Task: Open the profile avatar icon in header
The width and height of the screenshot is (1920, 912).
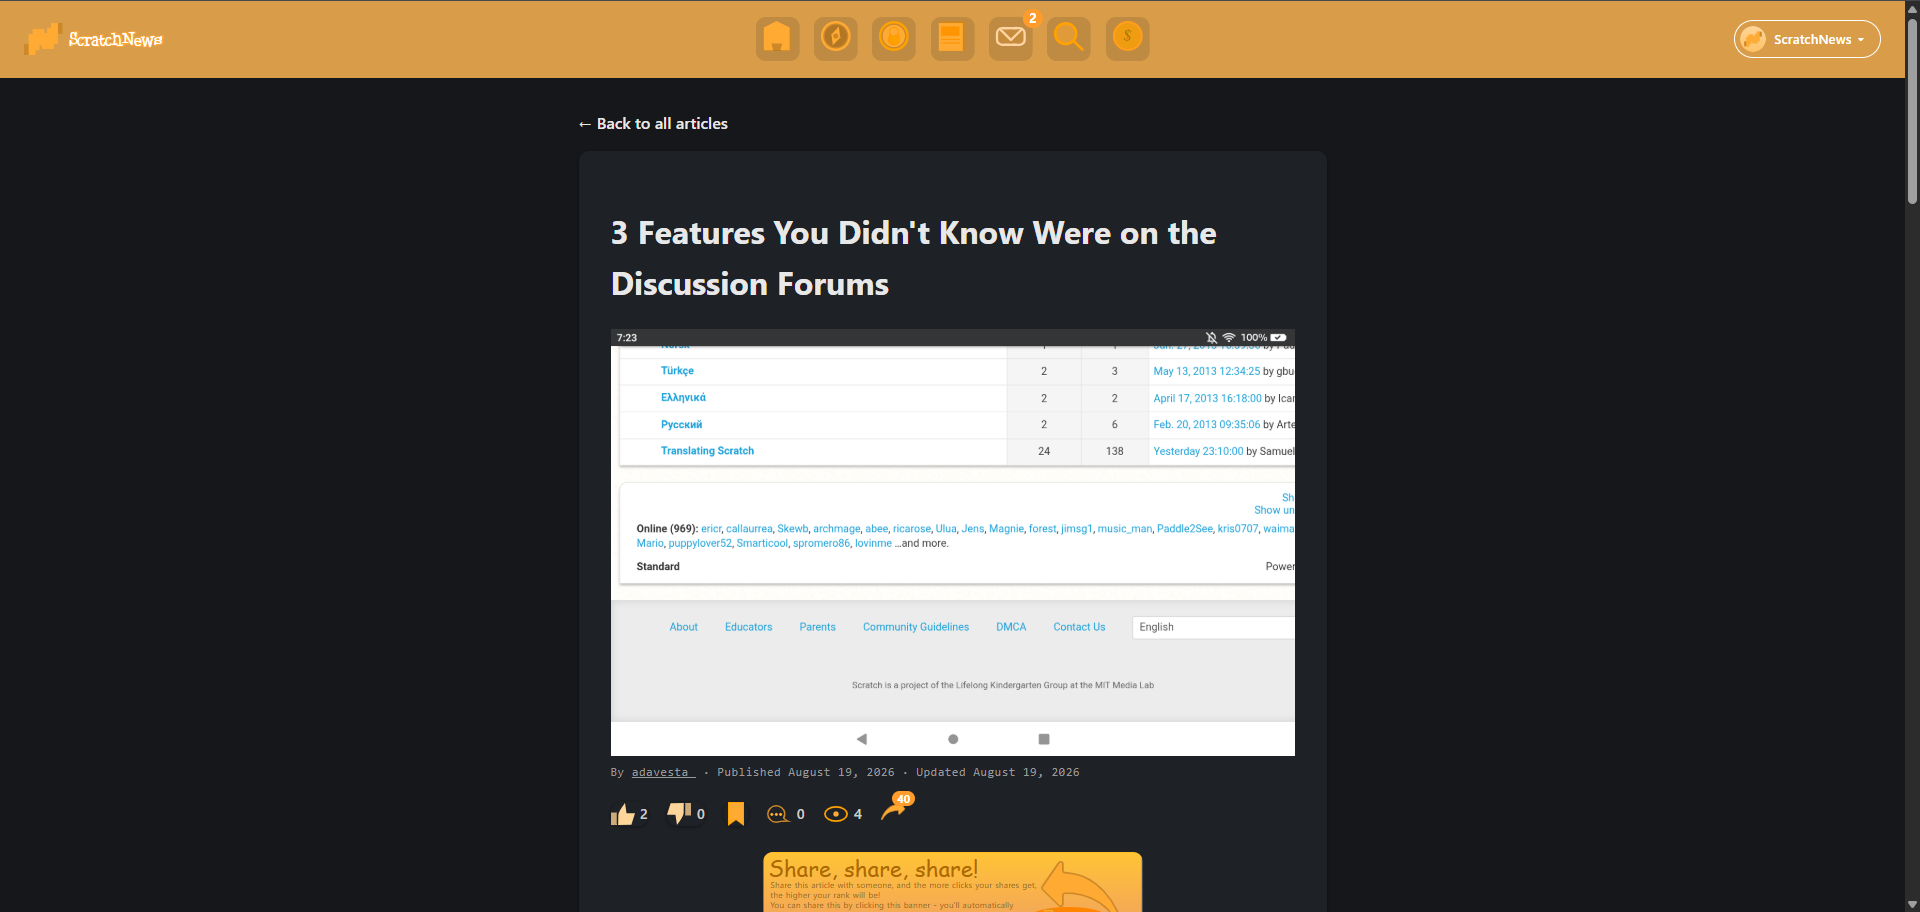Action: pos(893,39)
